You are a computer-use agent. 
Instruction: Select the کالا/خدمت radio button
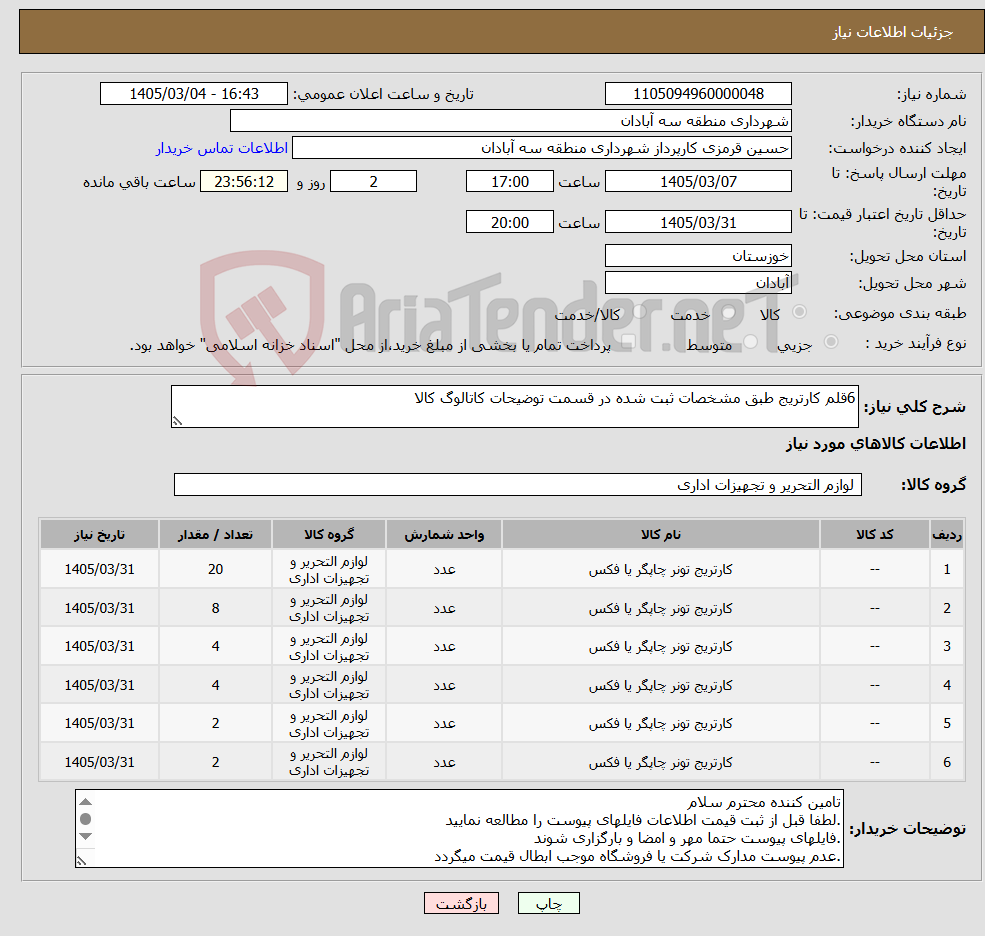639,312
